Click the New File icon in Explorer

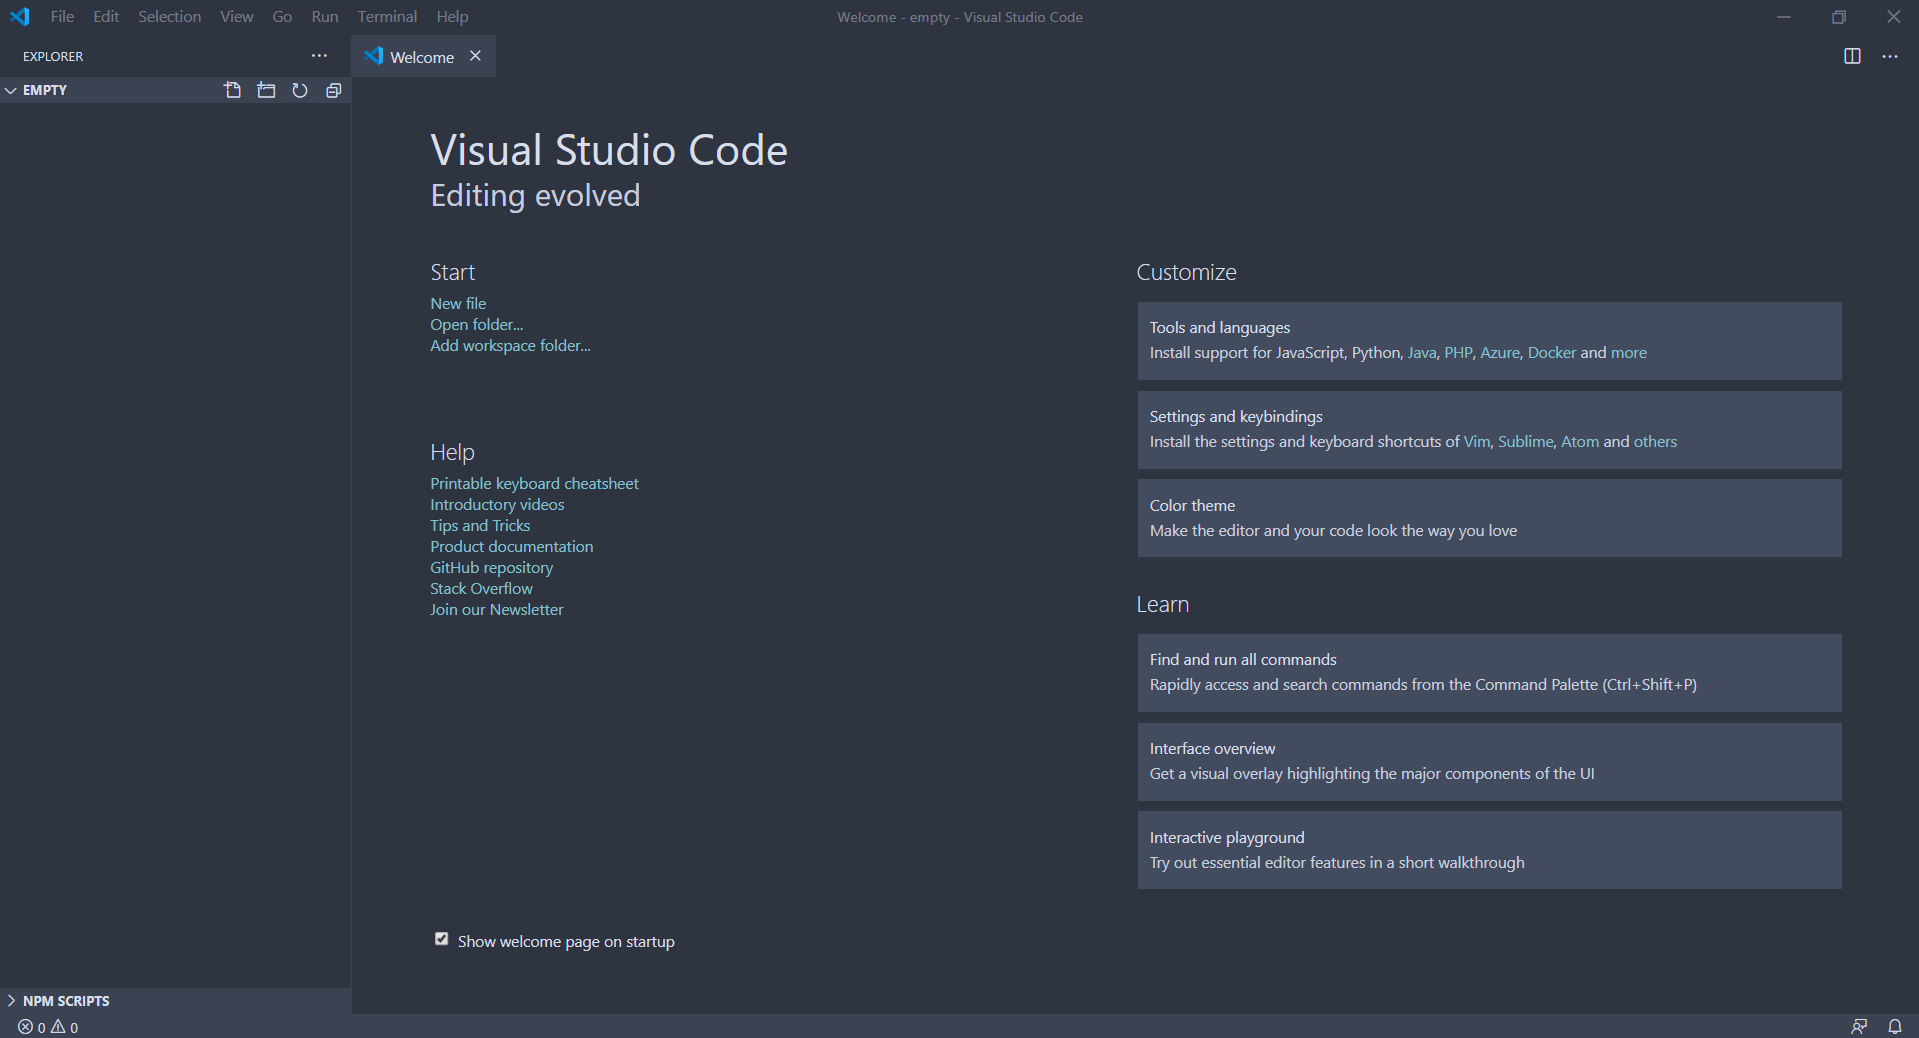coord(233,90)
